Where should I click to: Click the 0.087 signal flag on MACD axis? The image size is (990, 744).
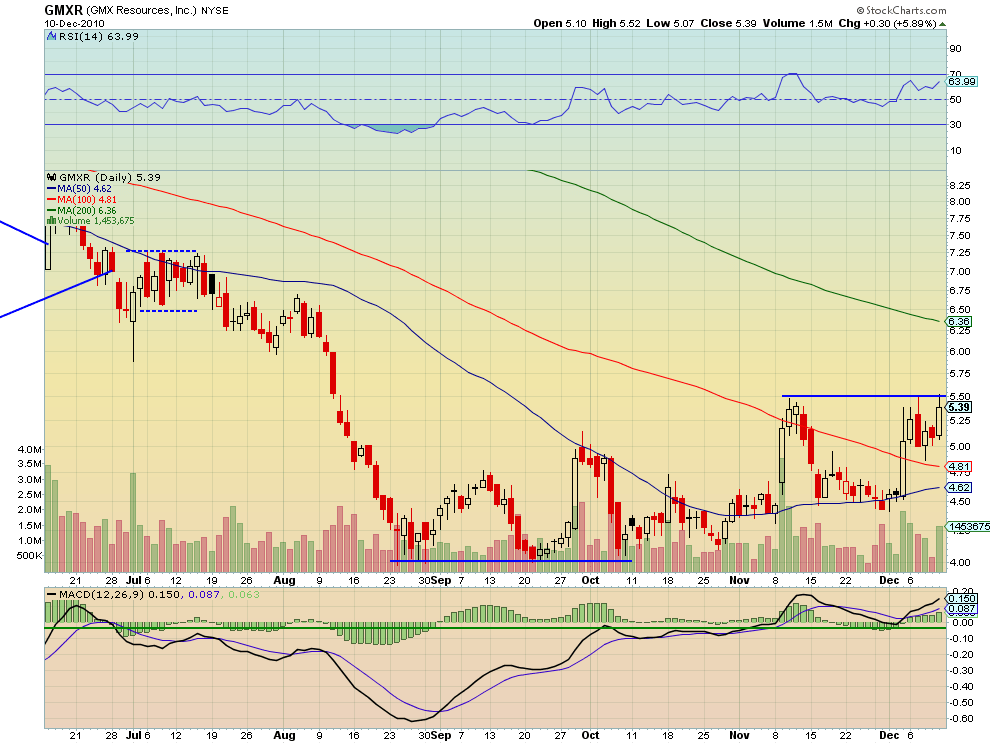click(x=962, y=609)
